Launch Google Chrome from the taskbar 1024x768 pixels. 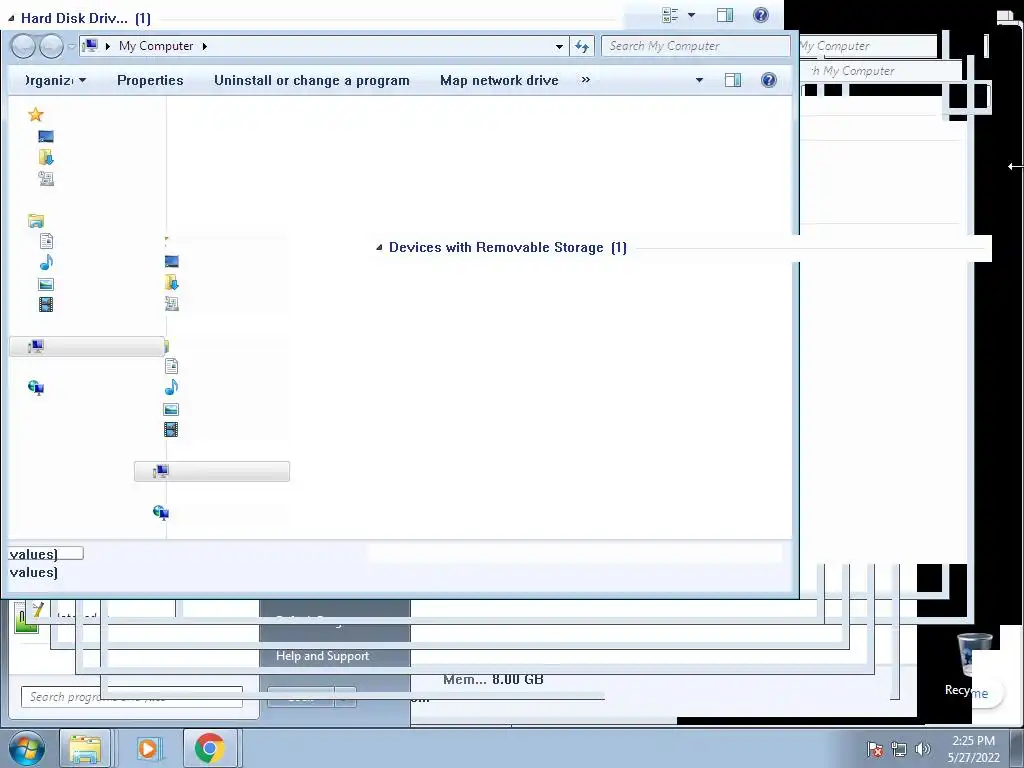[210, 748]
